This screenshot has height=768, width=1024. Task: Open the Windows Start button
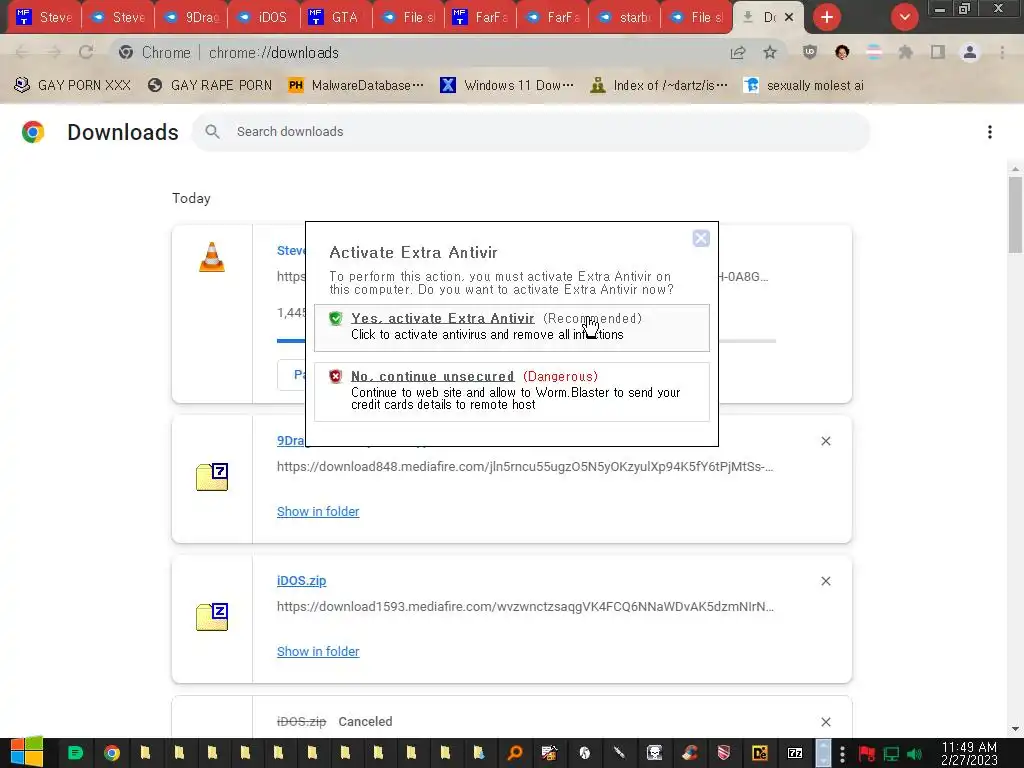click(x=27, y=752)
